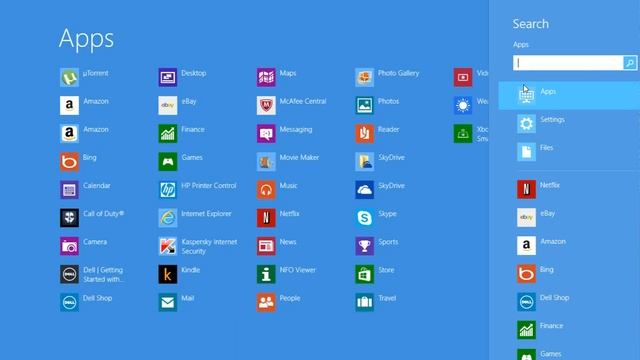Choose Amazon in Search pane
The height and width of the screenshot is (360, 640).
pos(569,245)
